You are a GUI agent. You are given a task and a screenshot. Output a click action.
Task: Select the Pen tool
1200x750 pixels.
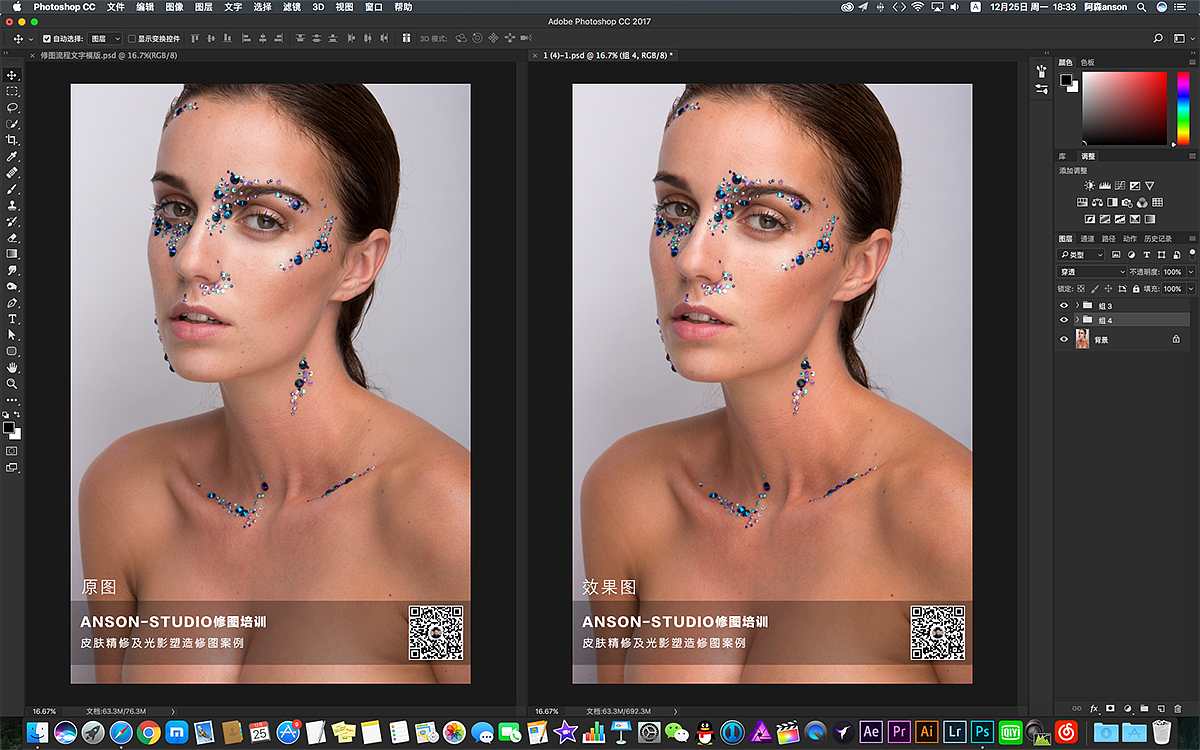coord(12,302)
